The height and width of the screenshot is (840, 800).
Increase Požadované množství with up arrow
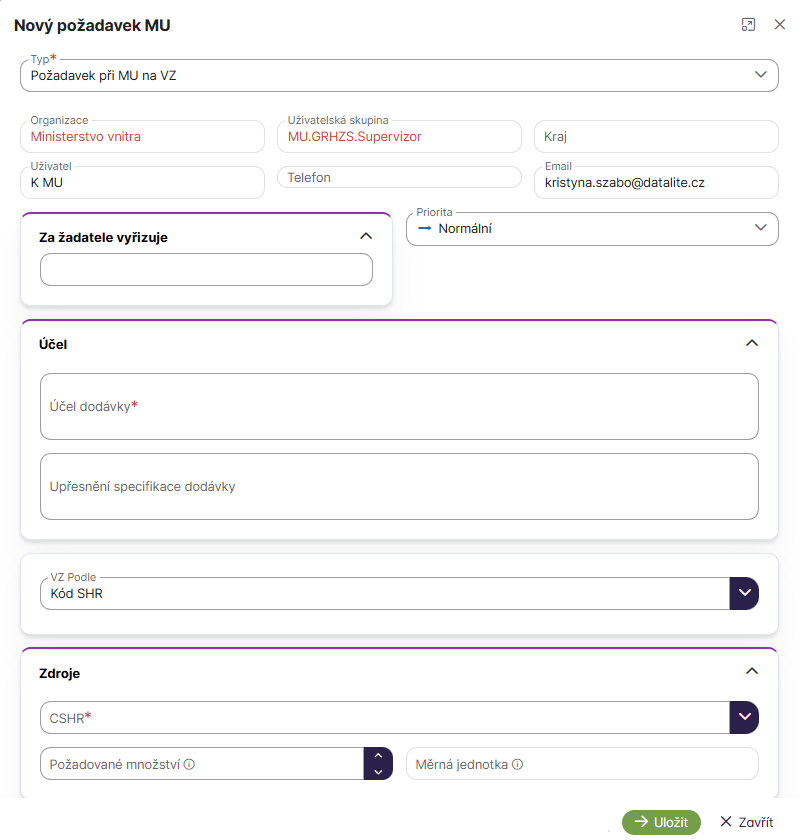click(377, 756)
